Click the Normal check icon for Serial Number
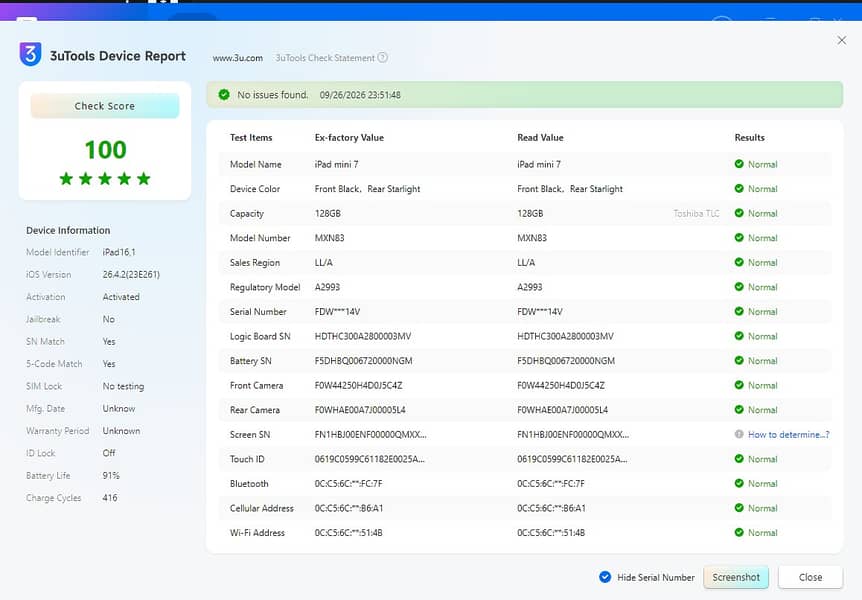Image resolution: width=862 pixels, height=600 pixels. coord(739,311)
